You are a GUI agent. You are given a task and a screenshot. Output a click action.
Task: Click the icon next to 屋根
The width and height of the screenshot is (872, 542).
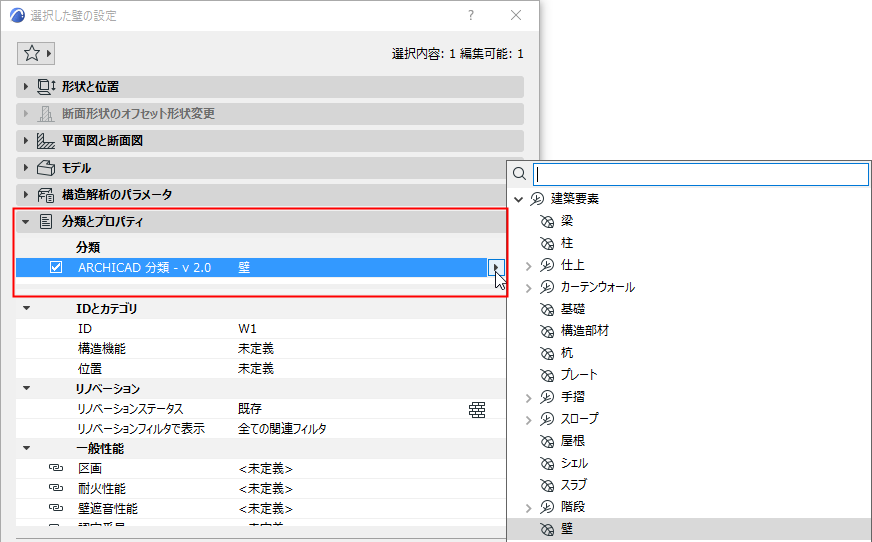click(x=547, y=441)
